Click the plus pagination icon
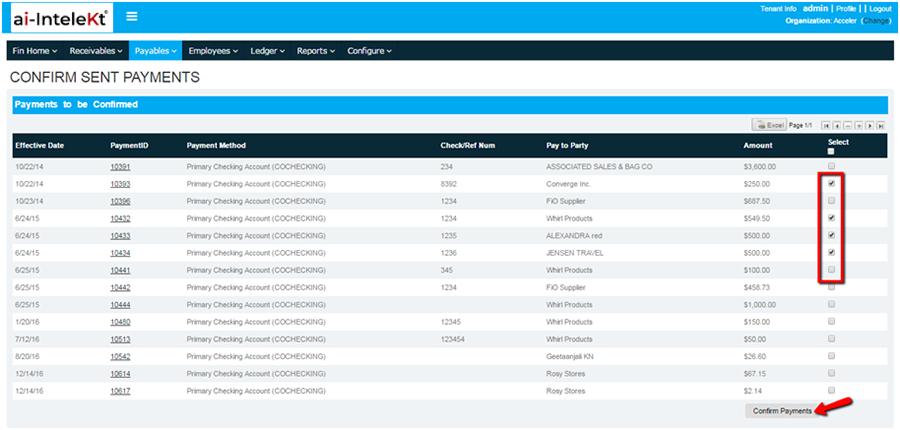 click(x=859, y=126)
